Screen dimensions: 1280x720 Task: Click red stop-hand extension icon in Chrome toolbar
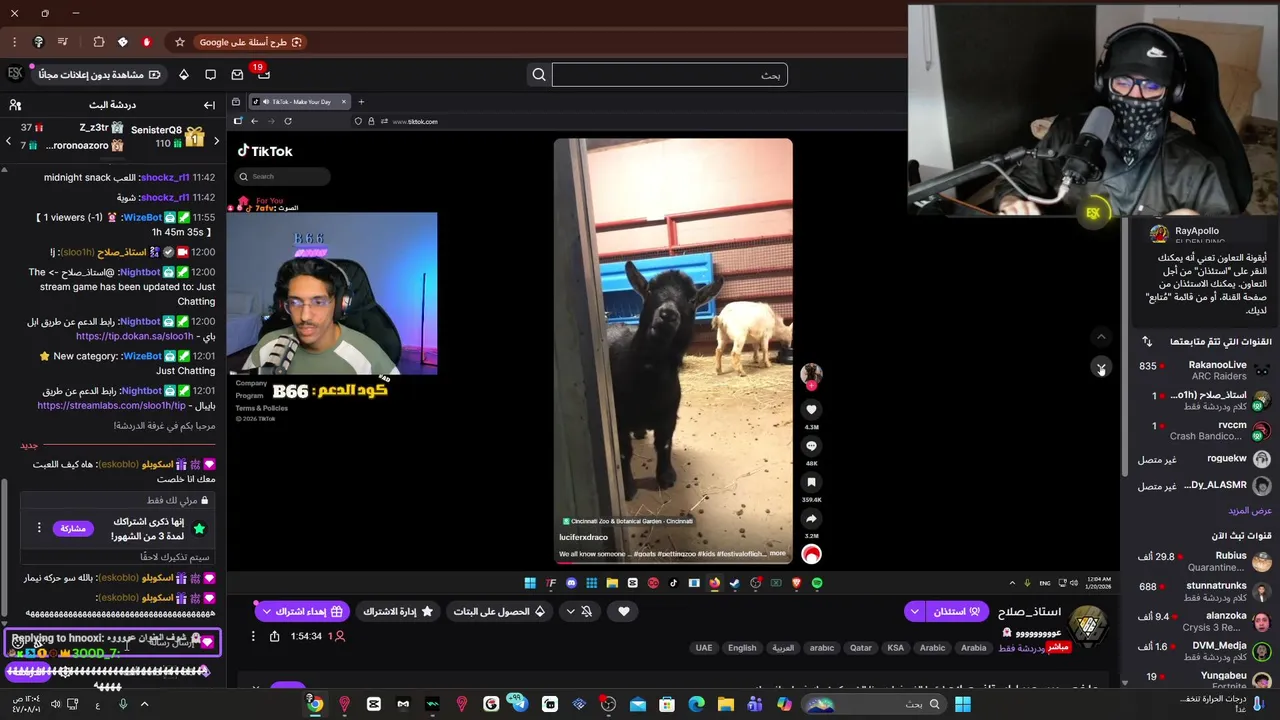pyautogui.click(x=147, y=42)
